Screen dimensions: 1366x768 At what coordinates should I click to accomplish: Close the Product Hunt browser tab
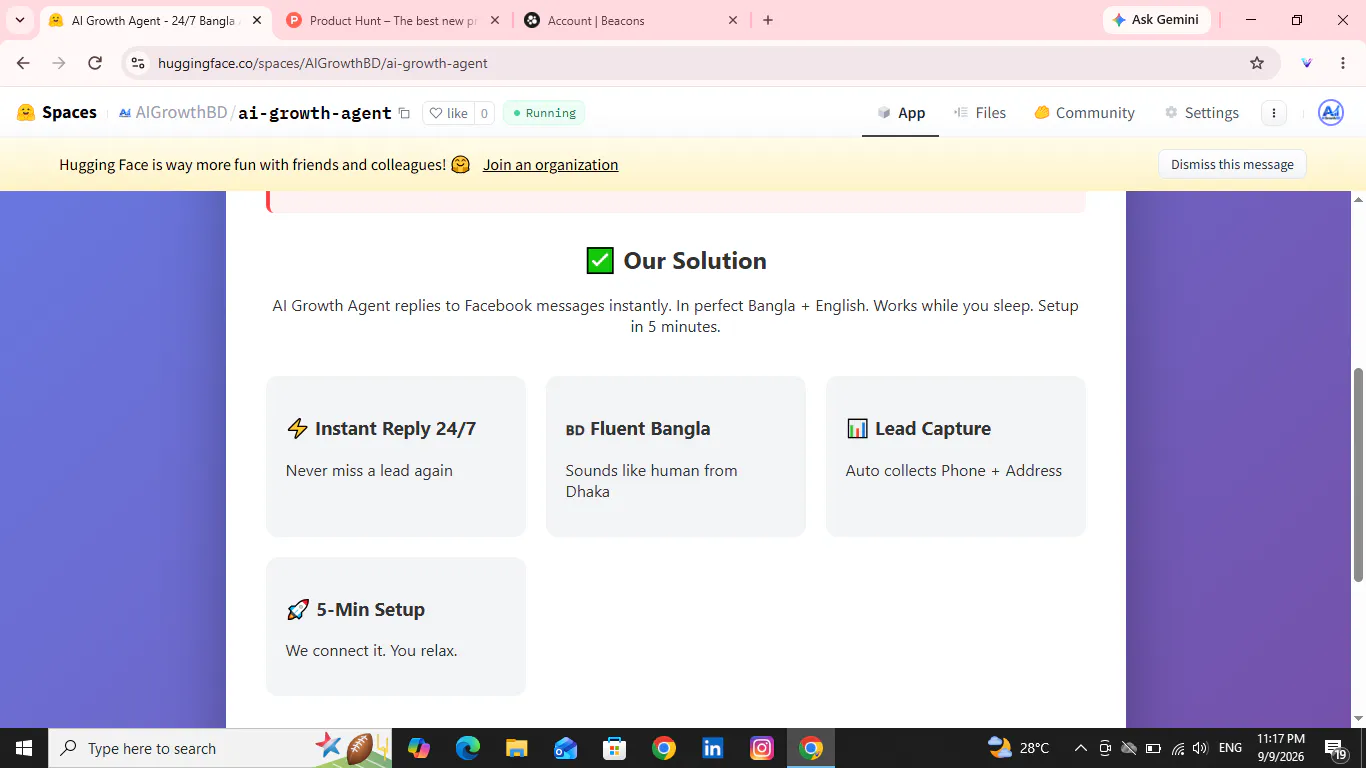pos(494,20)
